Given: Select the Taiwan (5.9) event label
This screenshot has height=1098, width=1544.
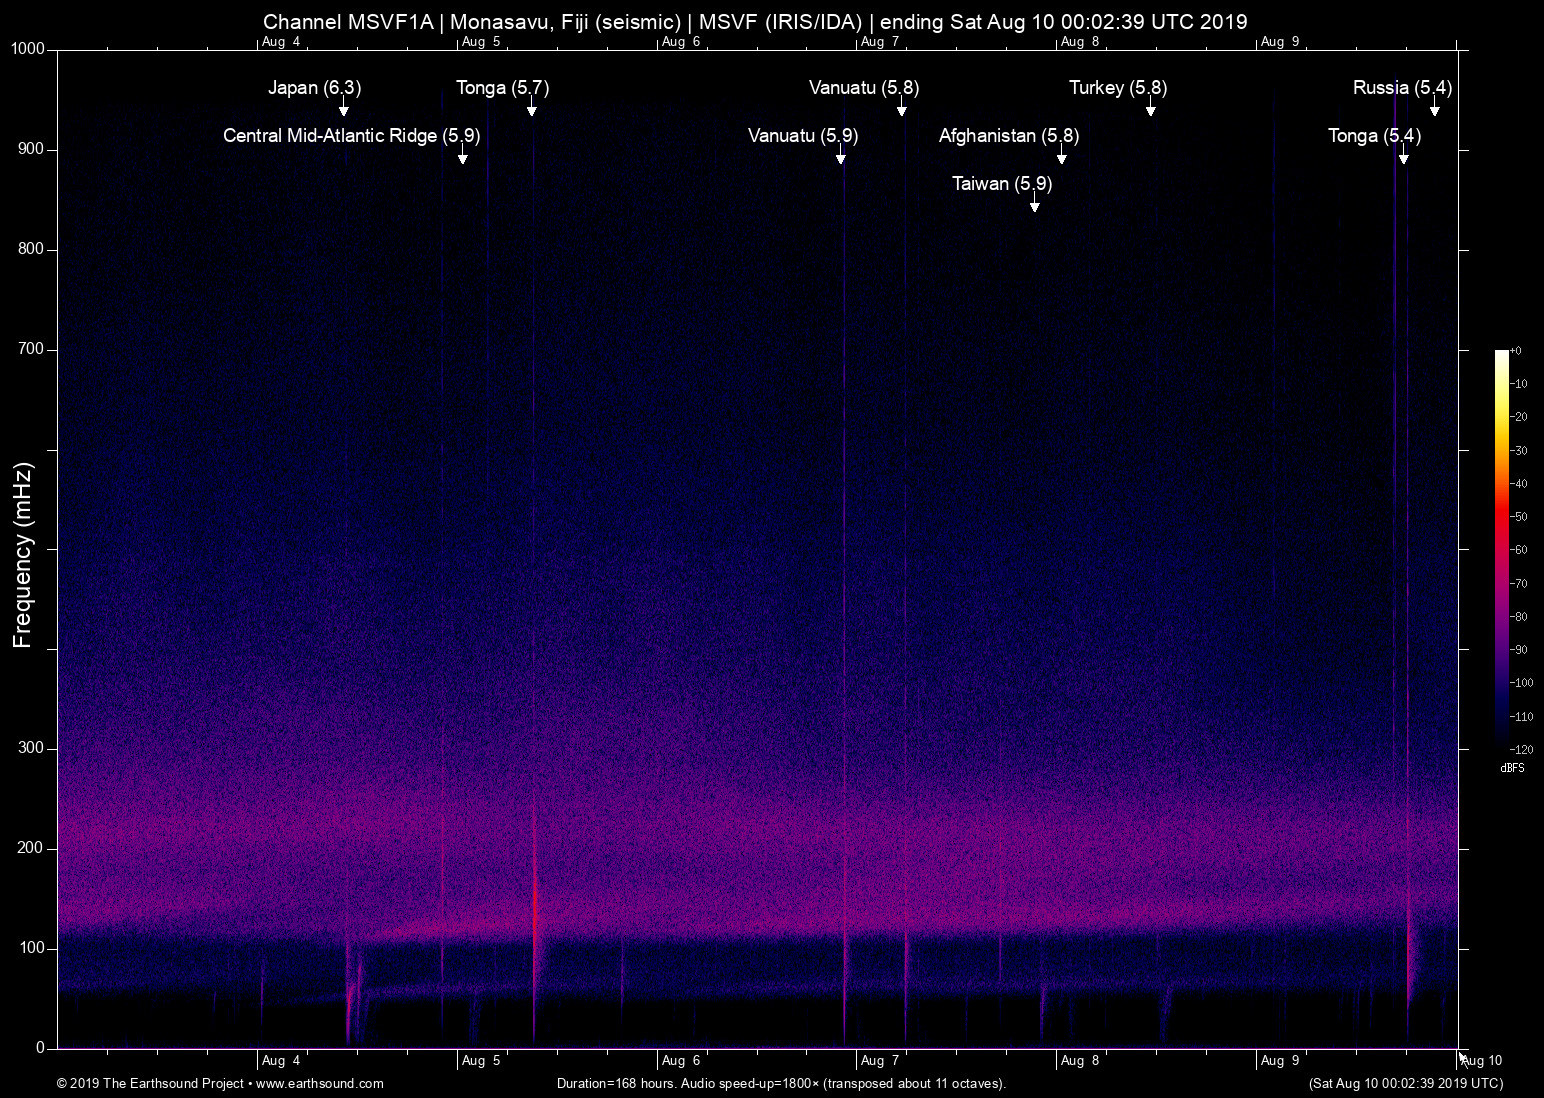Looking at the screenshot, I should coord(1002,184).
